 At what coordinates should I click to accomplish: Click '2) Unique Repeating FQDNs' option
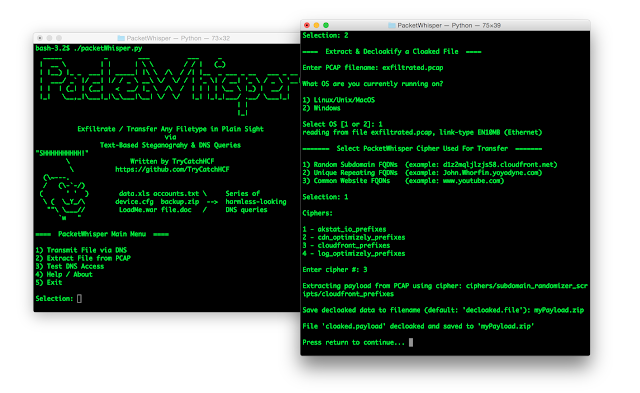422,173
